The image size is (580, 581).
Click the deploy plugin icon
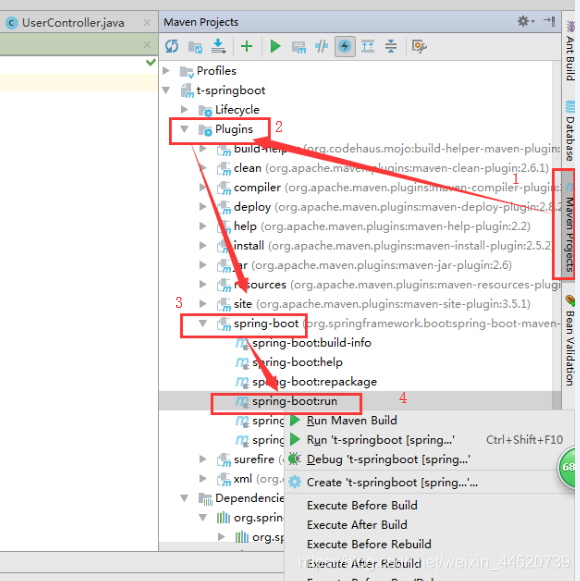(x=224, y=208)
